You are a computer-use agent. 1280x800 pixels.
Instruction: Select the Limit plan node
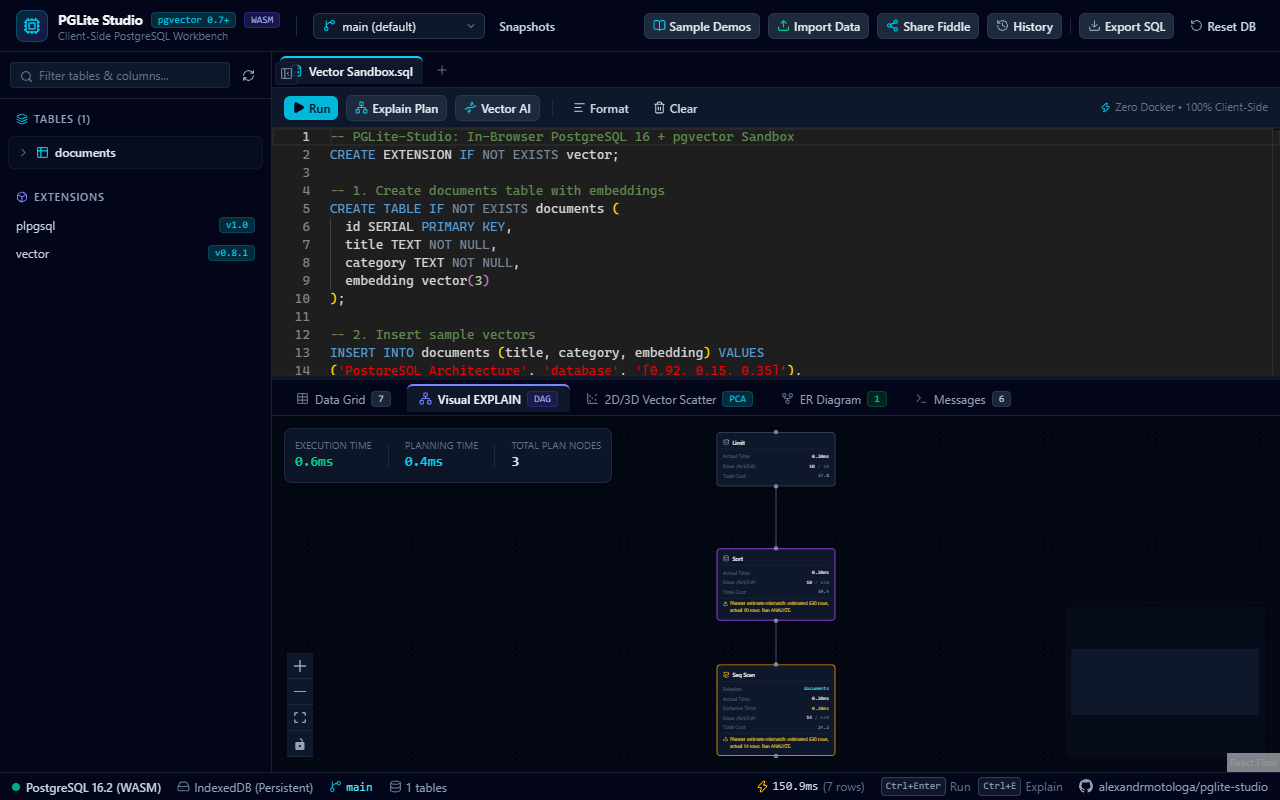tap(776, 459)
